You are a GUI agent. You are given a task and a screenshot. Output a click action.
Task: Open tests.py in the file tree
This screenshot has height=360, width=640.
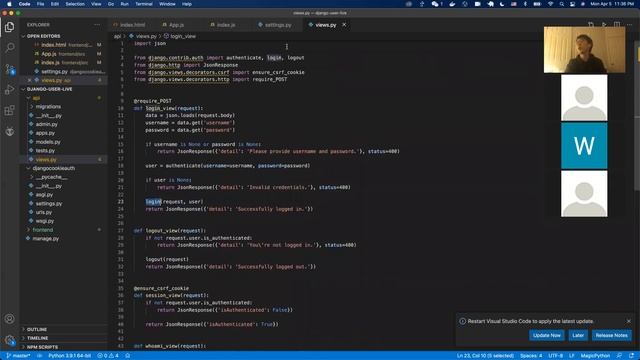coord(45,151)
